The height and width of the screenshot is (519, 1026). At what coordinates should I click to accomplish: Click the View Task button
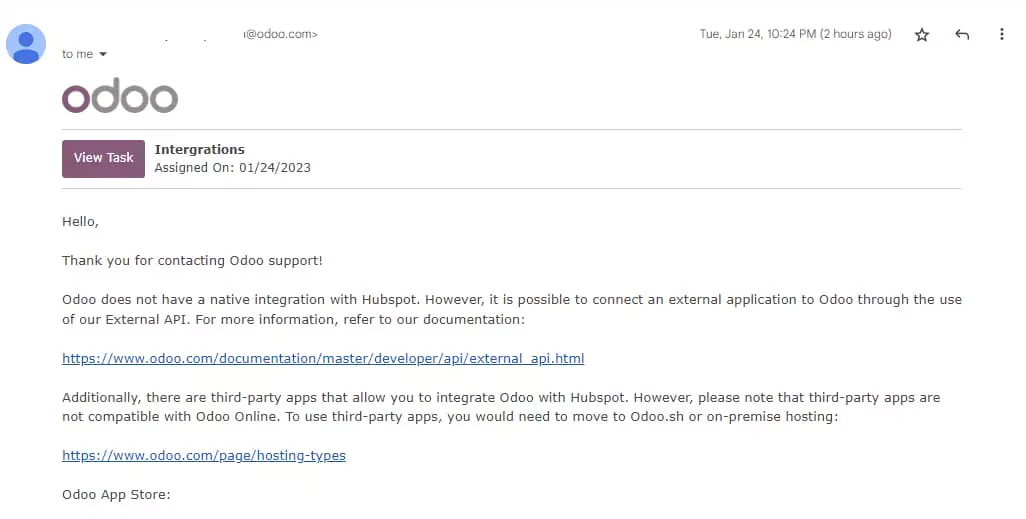tap(103, 158)
